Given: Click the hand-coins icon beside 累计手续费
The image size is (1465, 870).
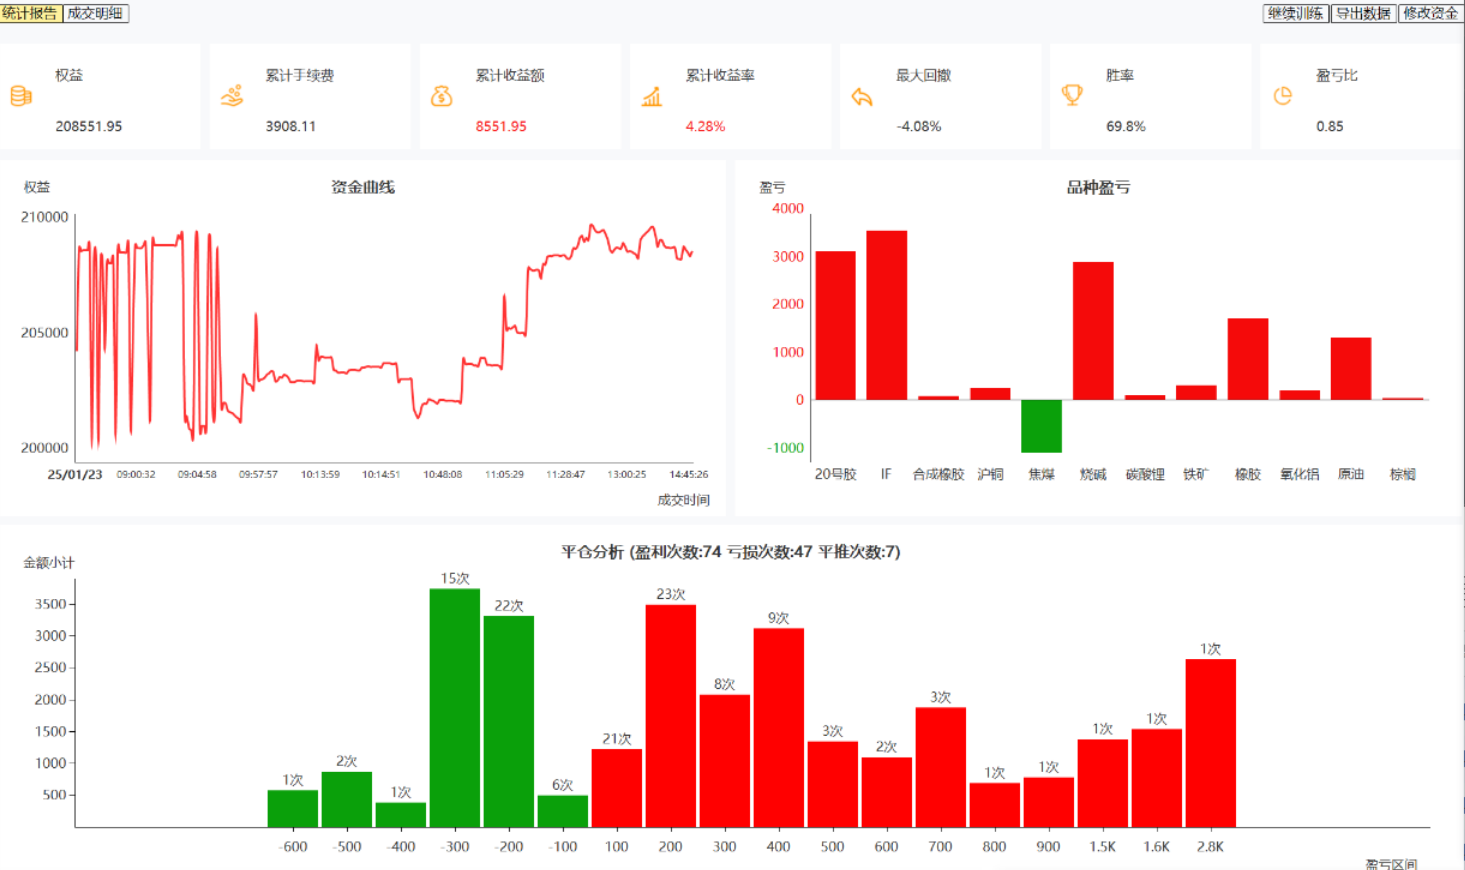Looking at the screenshot, I should click(x=232, y=96).
